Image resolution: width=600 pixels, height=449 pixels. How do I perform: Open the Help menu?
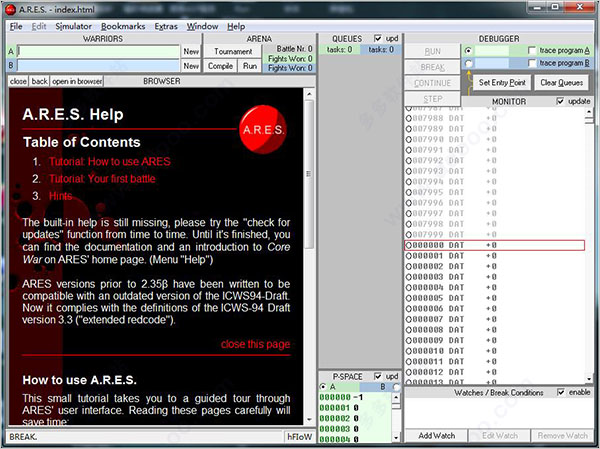click(236, 26)
